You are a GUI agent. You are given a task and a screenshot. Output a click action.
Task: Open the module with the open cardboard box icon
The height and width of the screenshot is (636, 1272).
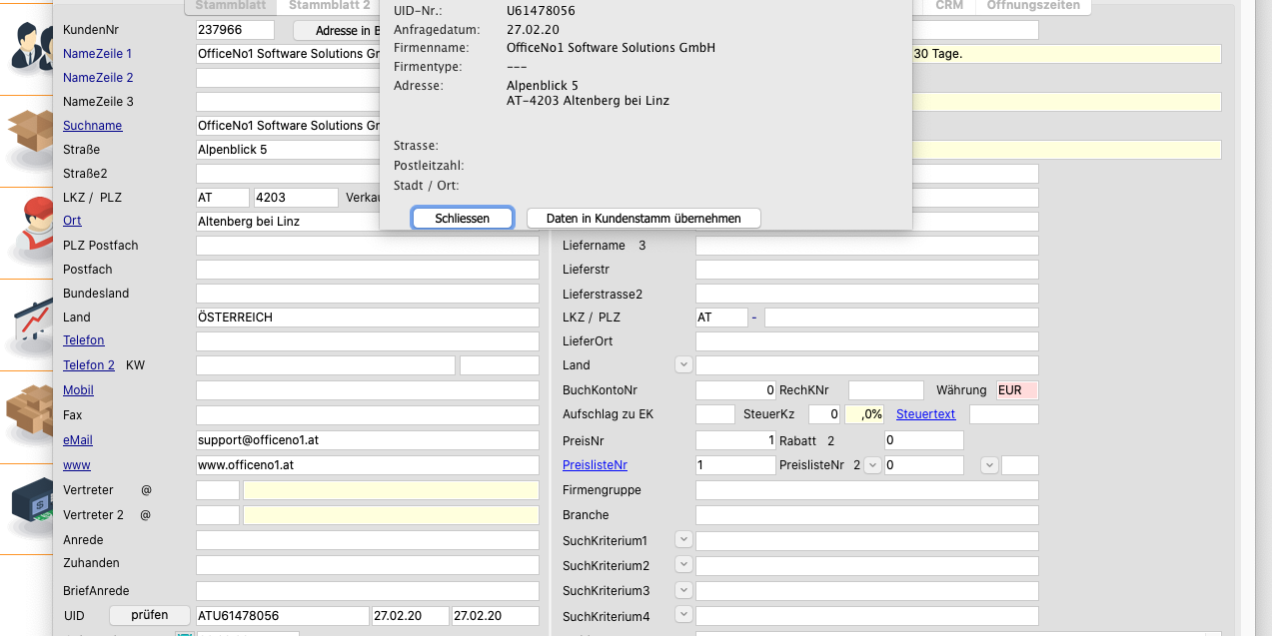[31, 137]
